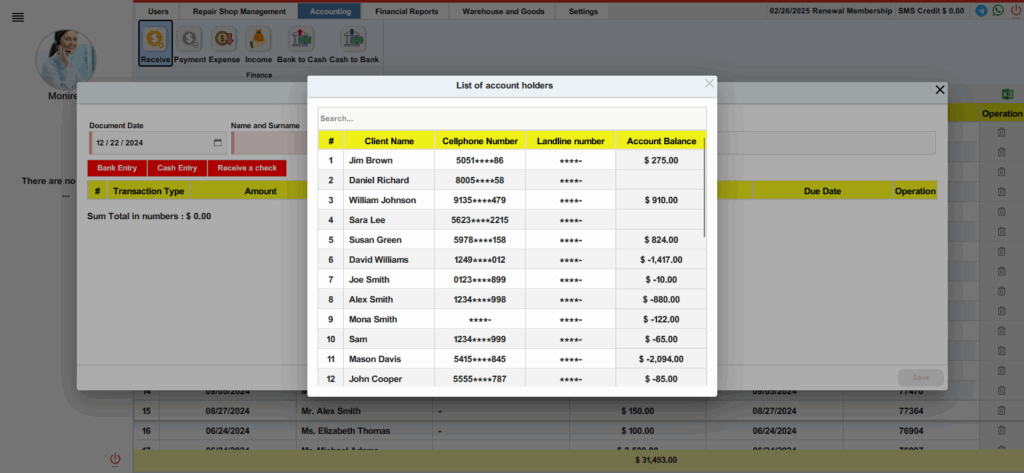The width and height of the screenshot is (1024, 473).
Task: Click trash icon in row 16 Elizabeth Thomas
Action: pos(1001,431)
